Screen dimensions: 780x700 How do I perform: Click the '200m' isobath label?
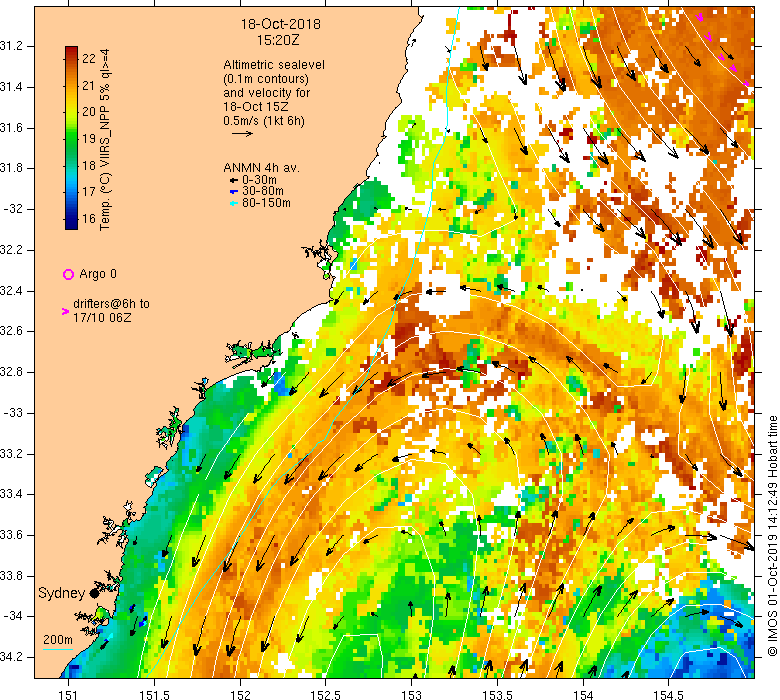point(58,640)
